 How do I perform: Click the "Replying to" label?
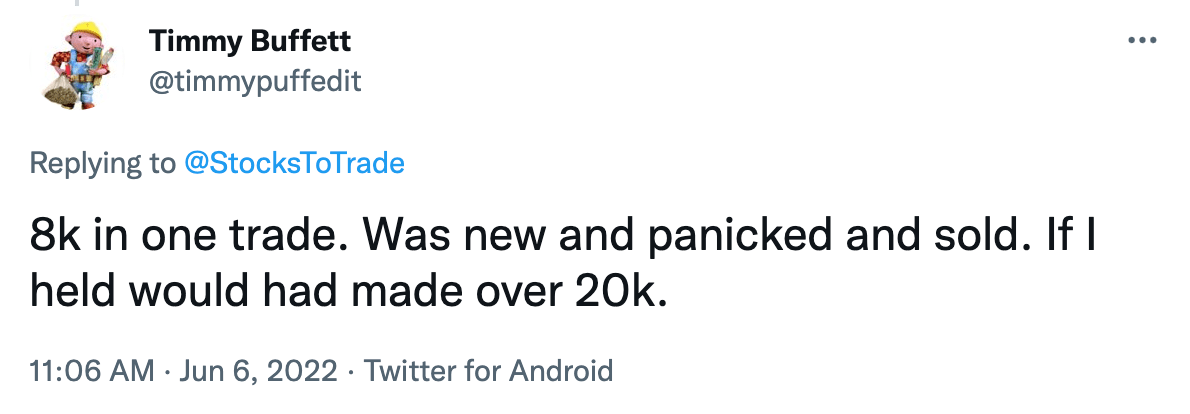coord(101,163)
